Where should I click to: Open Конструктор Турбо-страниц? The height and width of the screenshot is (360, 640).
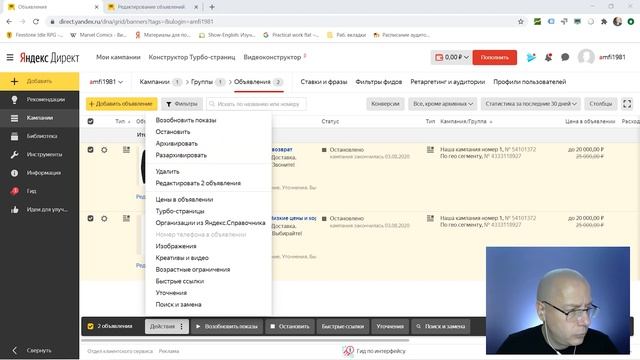[x=192, y=57]
